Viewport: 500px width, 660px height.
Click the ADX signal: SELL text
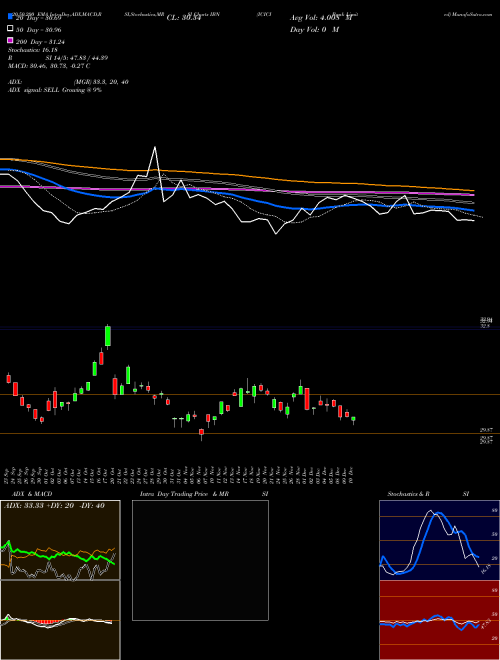click(x=34, y=90)
